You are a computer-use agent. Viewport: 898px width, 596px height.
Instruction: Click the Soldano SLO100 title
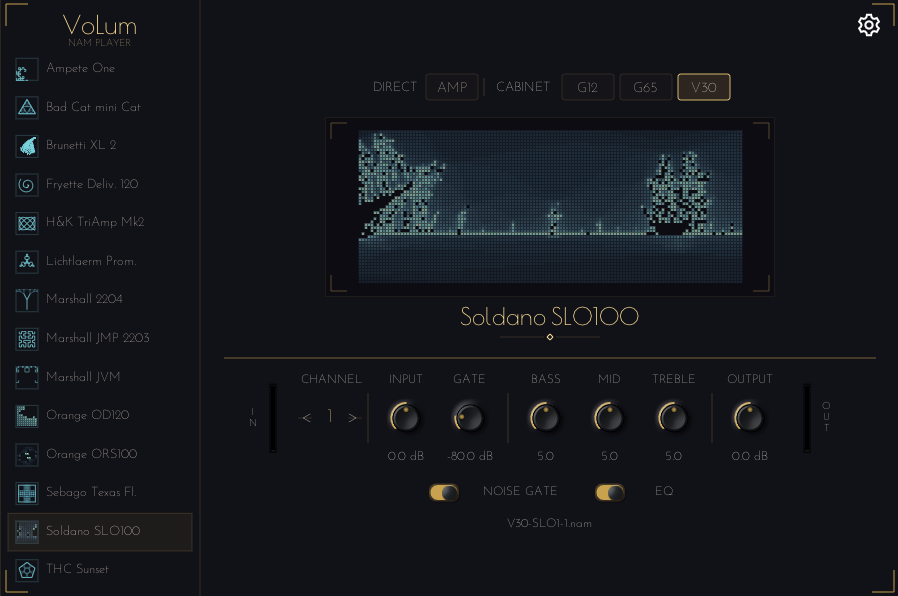(549, 317)
